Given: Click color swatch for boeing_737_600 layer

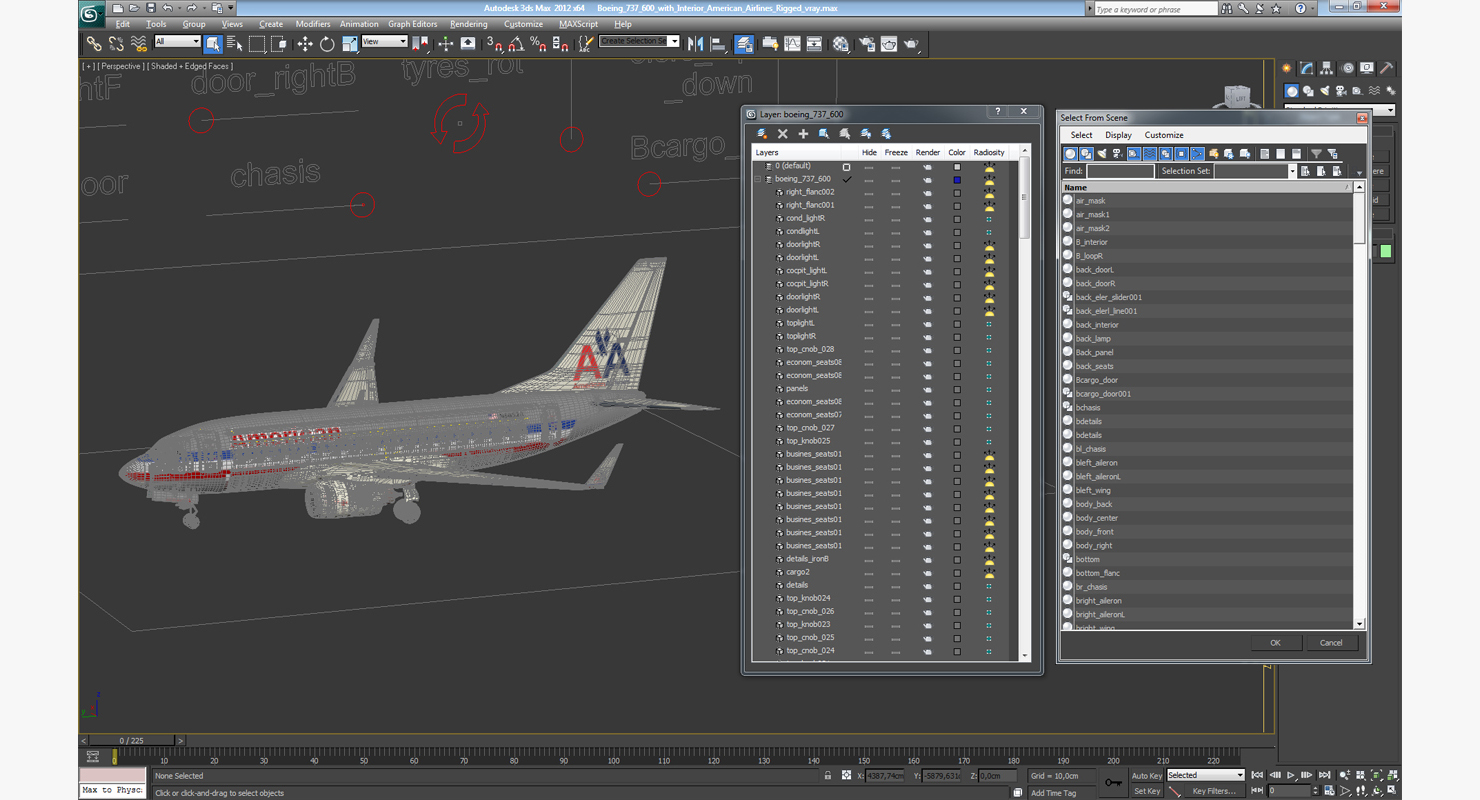Looking at the screenshot, I should (x=957, y=179).
